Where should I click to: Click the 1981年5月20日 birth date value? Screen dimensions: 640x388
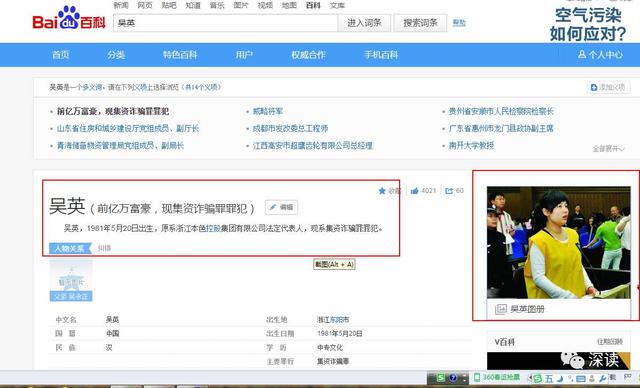(x=340, y=333)
